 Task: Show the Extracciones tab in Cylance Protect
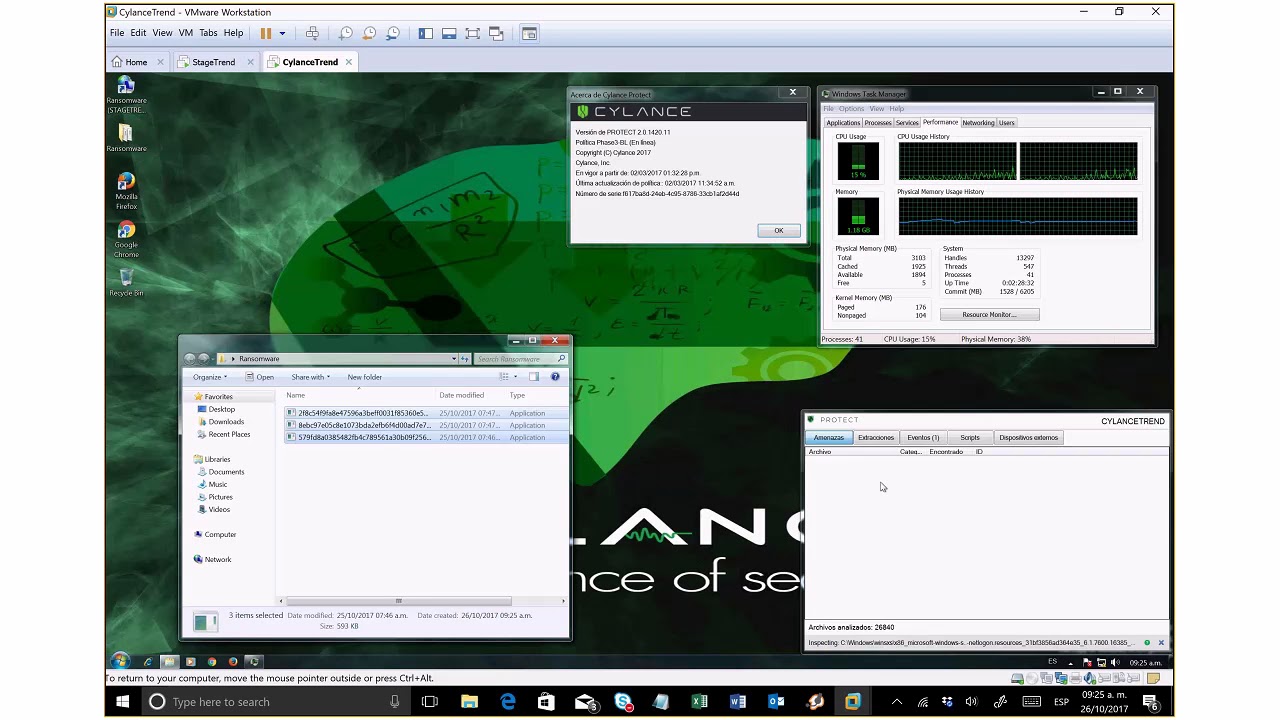(x=876, y=438)
